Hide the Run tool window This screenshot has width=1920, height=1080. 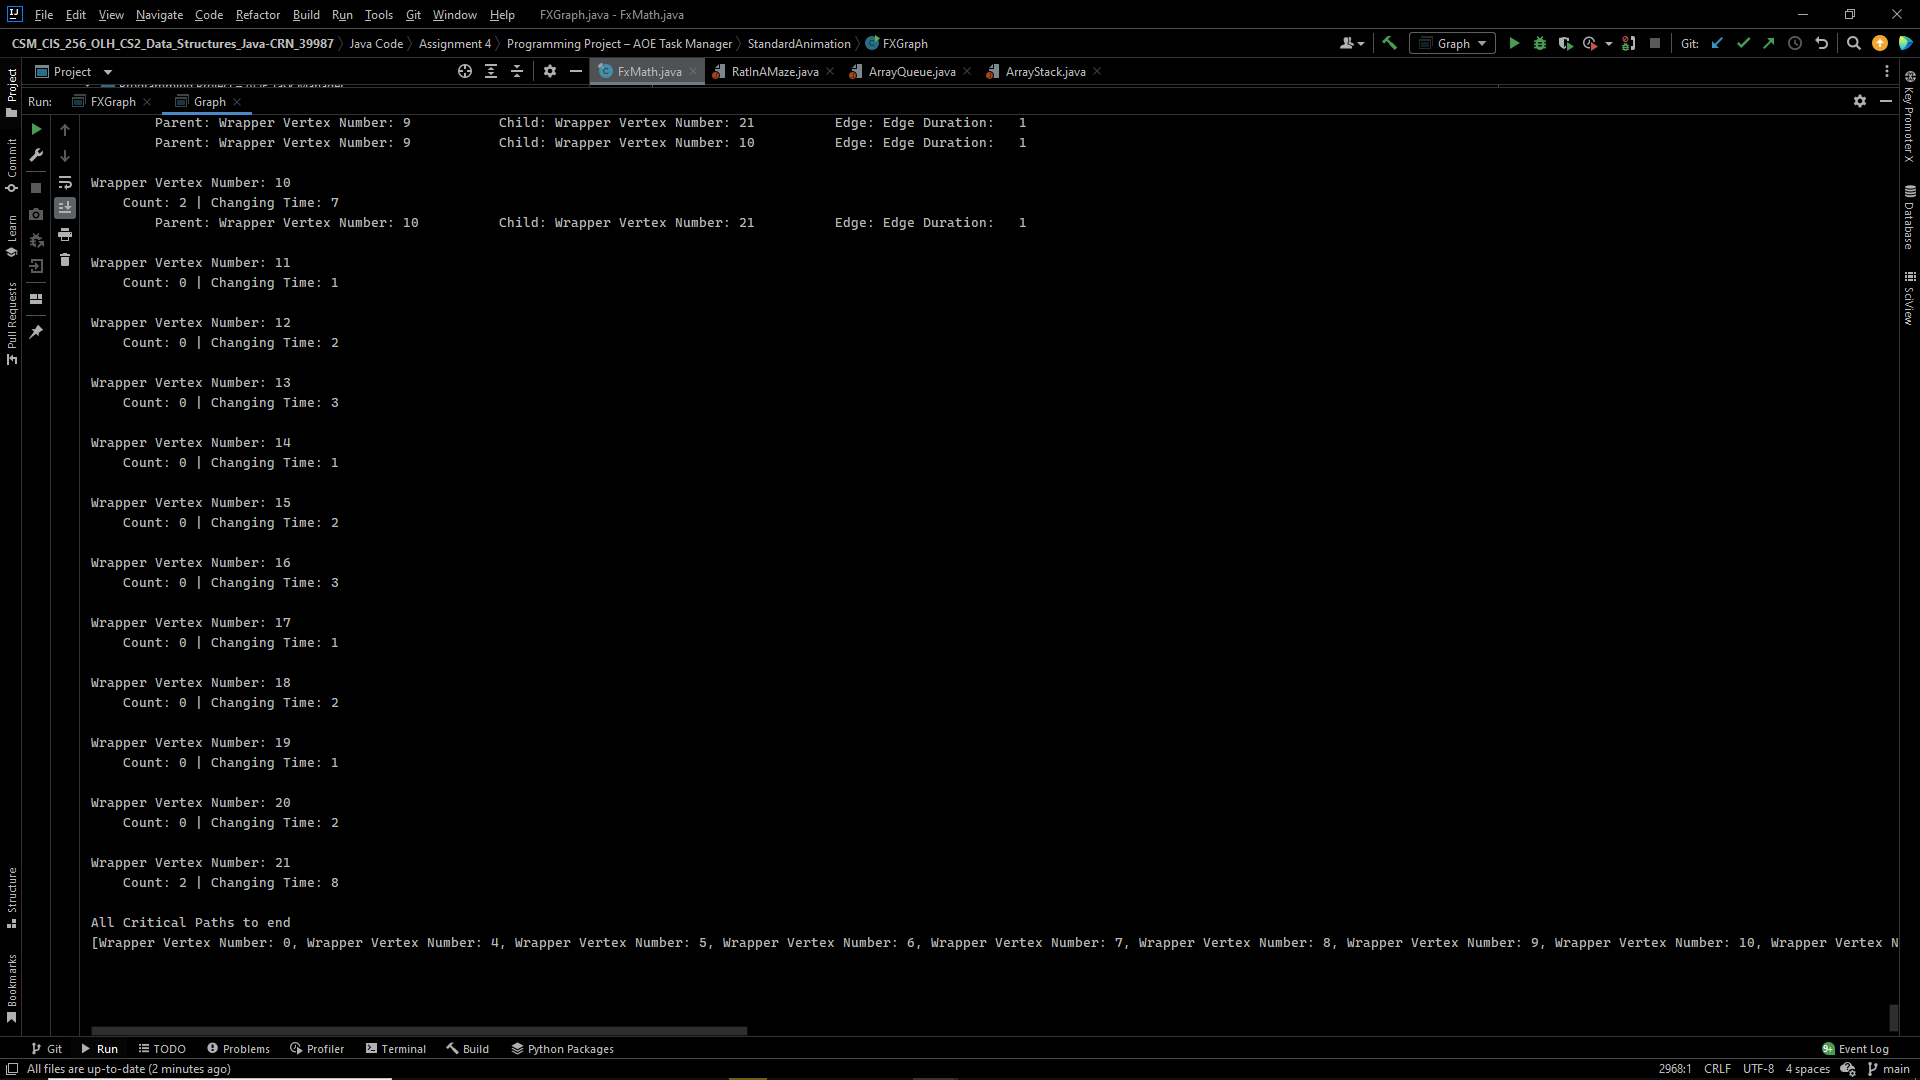[1886, 101]
